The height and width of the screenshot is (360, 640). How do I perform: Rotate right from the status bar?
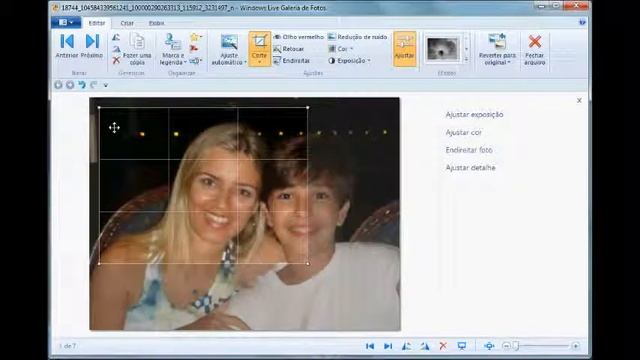click(425, 346)
